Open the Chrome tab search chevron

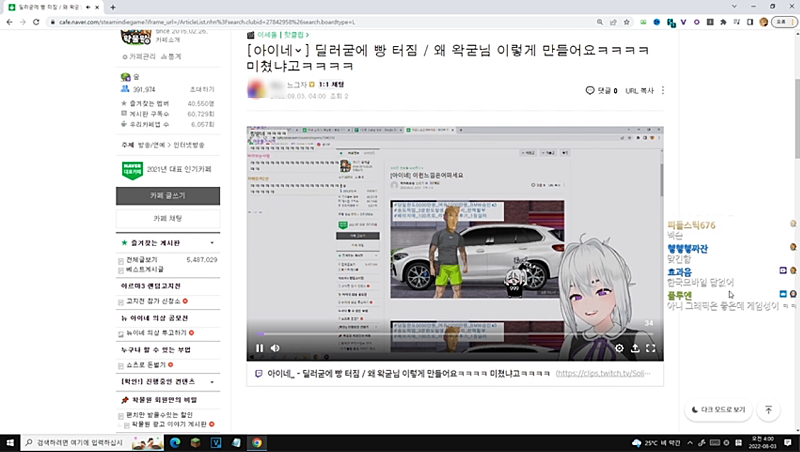(734, 7)
